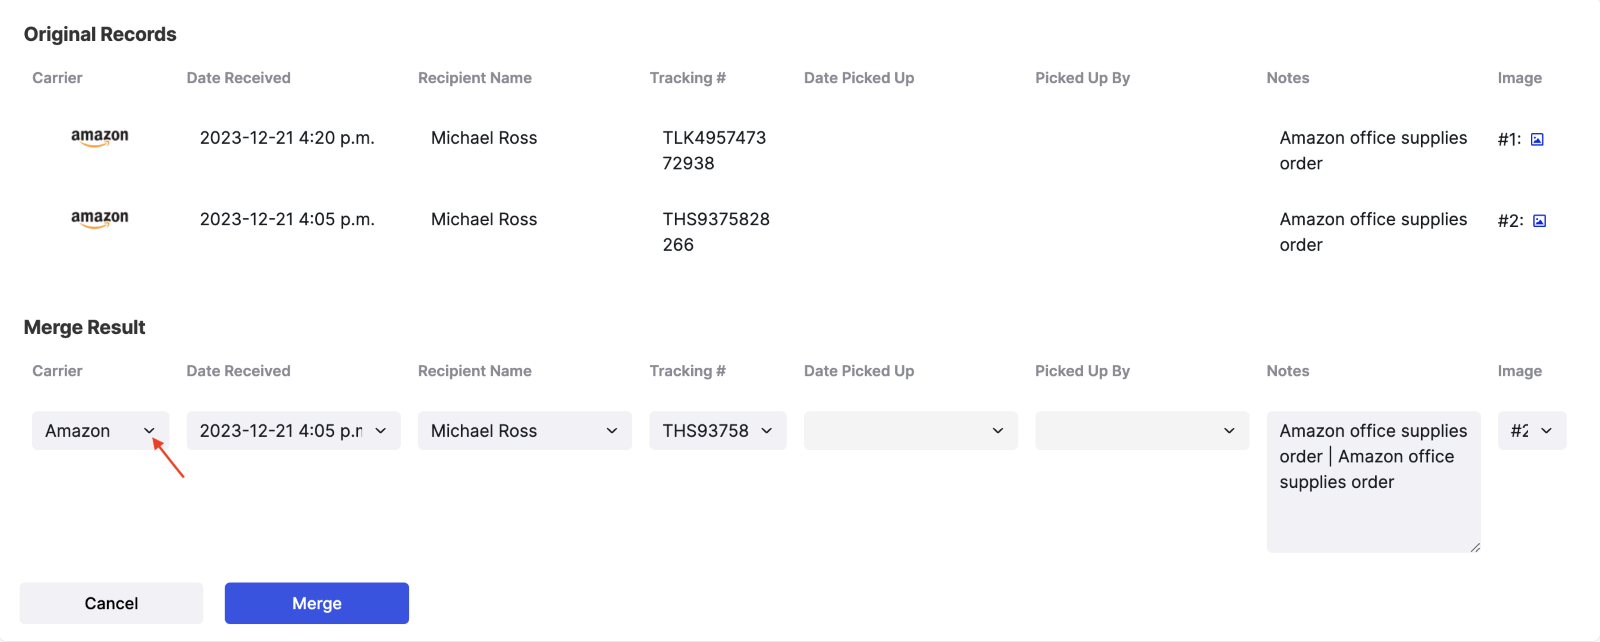Click the Merge Result heading
Screen dimensions: 1600x642
[x=85, y=327]
